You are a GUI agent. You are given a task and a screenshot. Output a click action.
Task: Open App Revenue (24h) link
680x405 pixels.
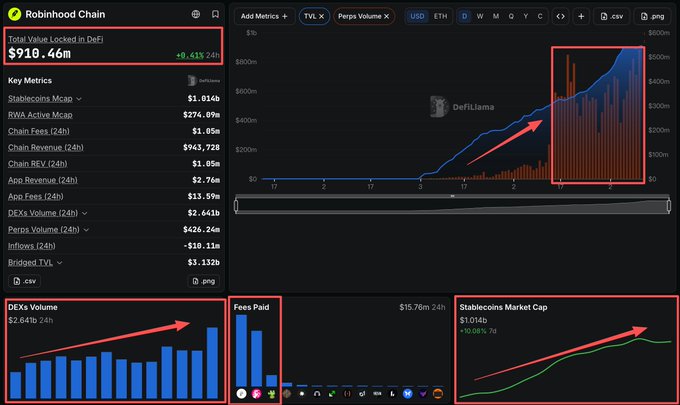click(x=42, y=180)
